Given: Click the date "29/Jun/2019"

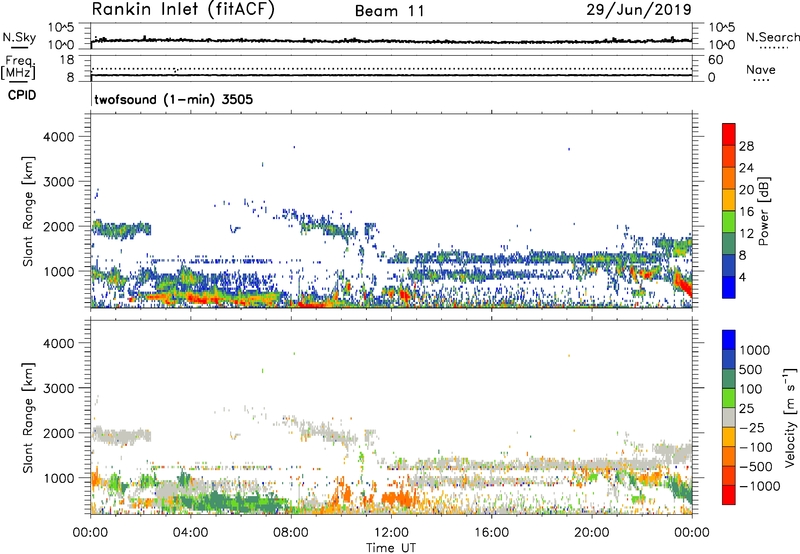Looking at the screenshot, I should coord(639,9).
